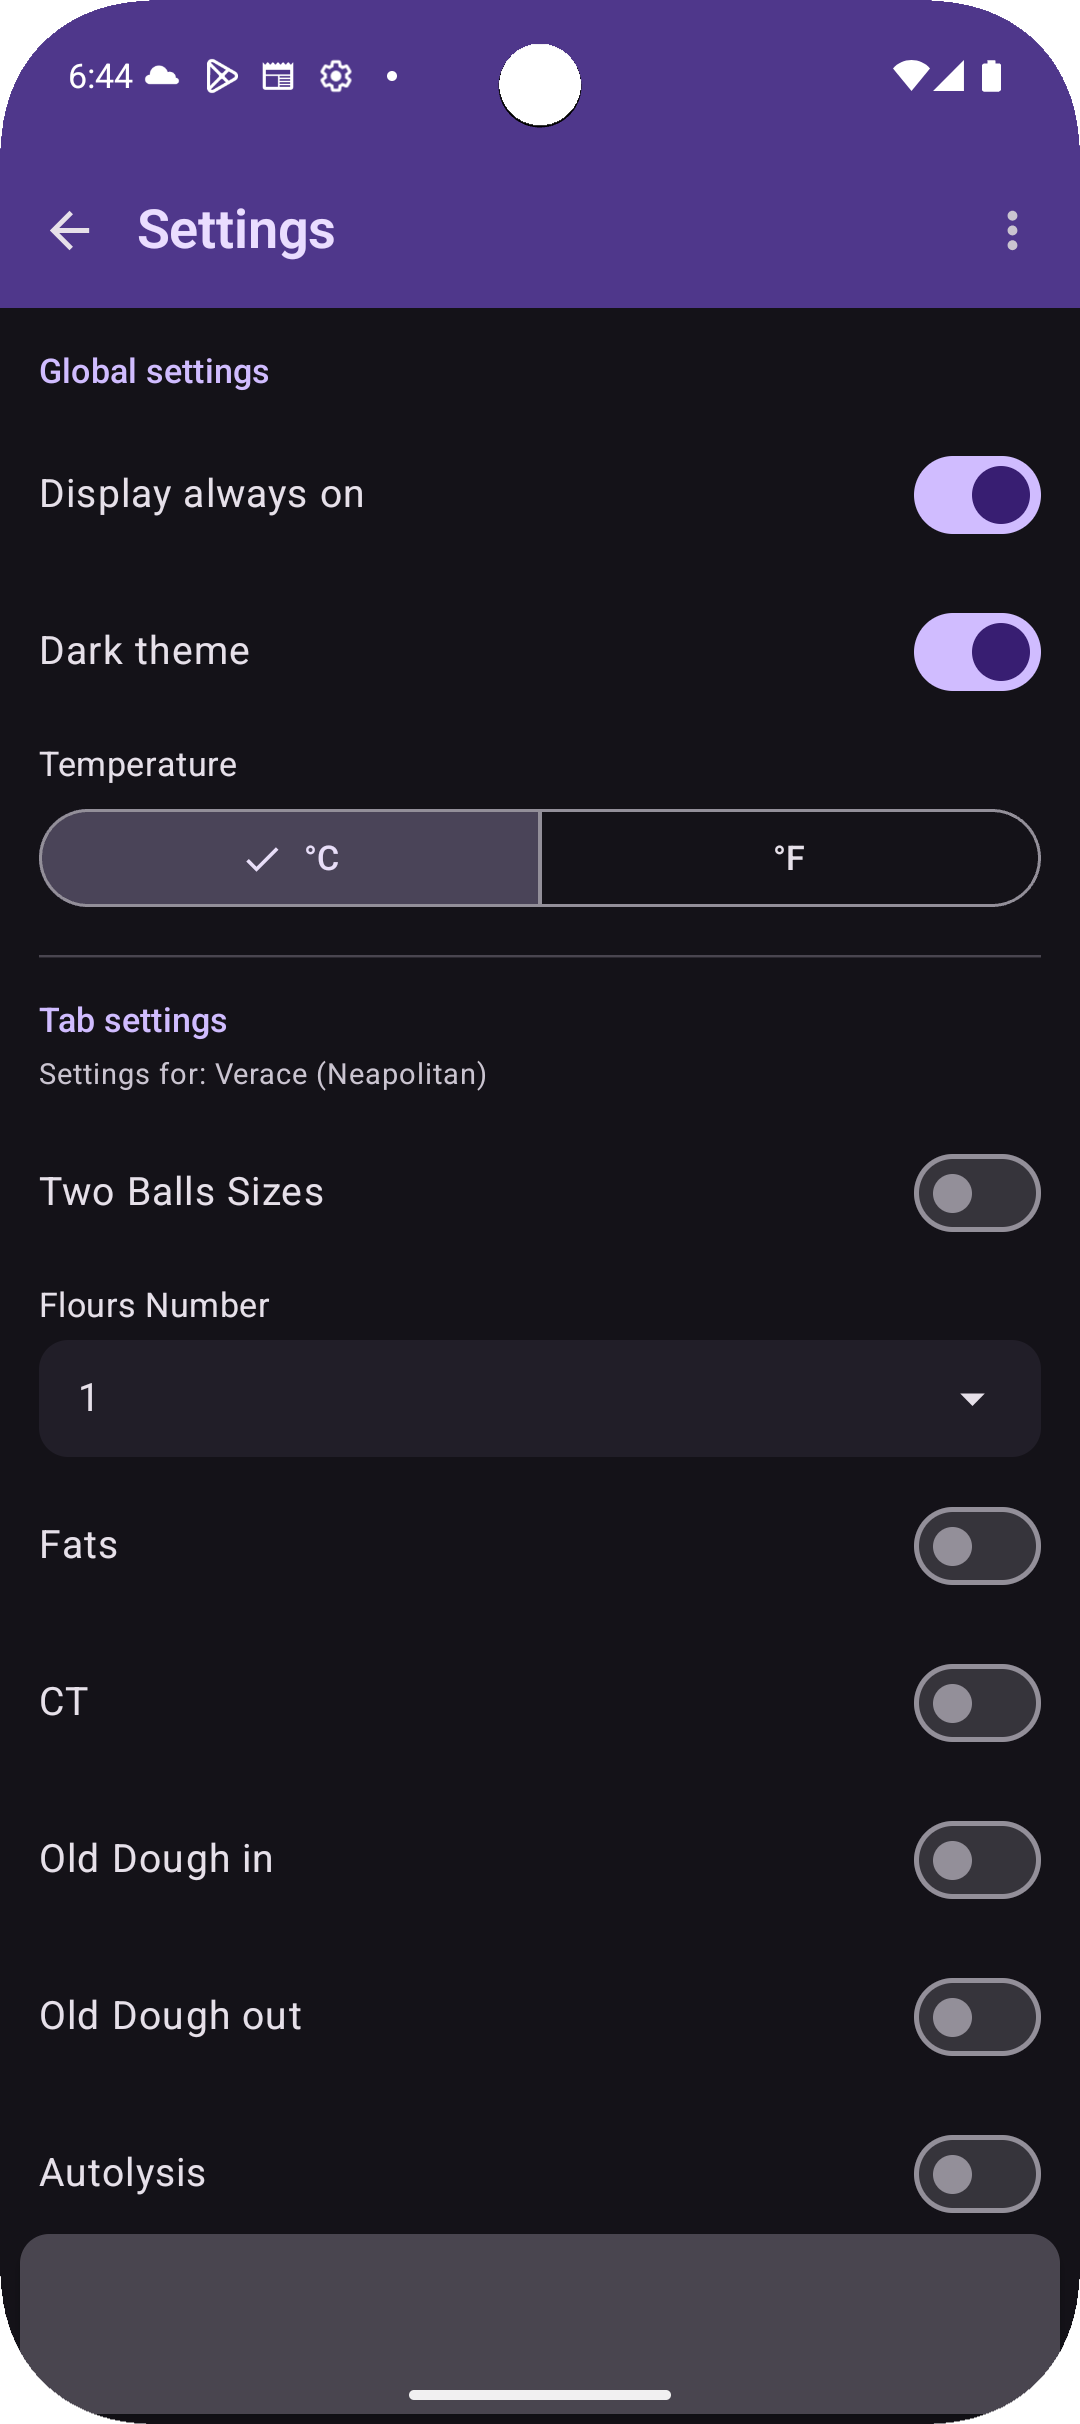This screenshot has height=2424, width=1080.
Task: Click the calendar icon in the status bar
Action: click(x=277, y=75)
